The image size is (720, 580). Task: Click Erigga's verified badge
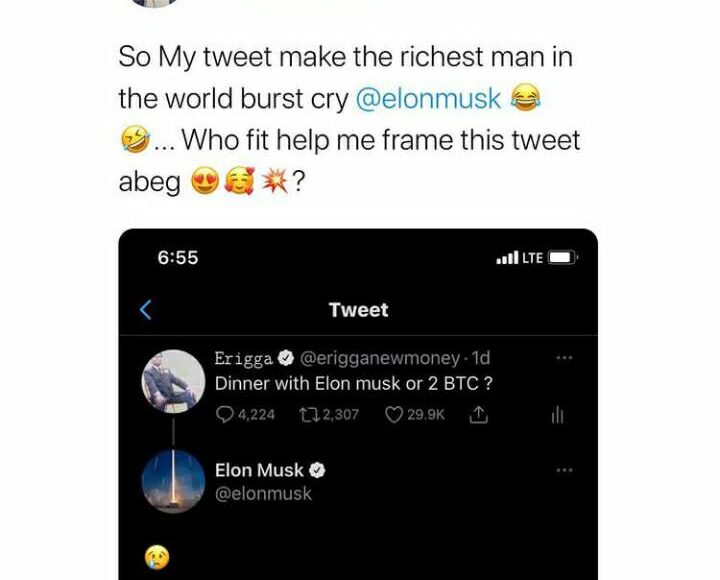tap(285, 358)
